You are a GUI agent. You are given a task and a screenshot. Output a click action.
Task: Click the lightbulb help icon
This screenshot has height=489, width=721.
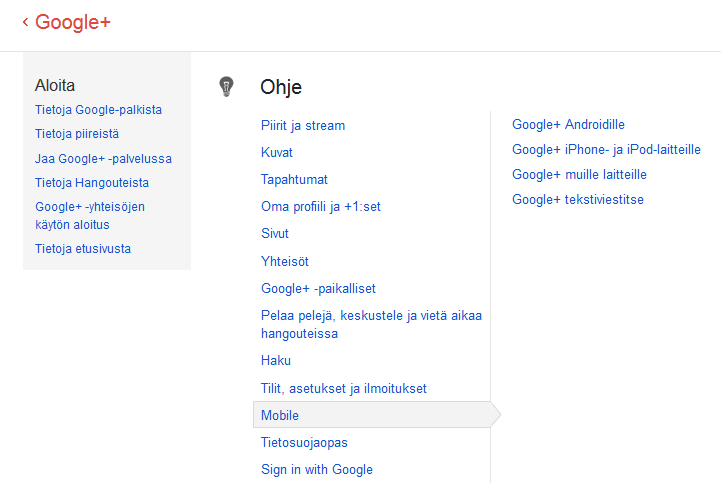(226, 87)
